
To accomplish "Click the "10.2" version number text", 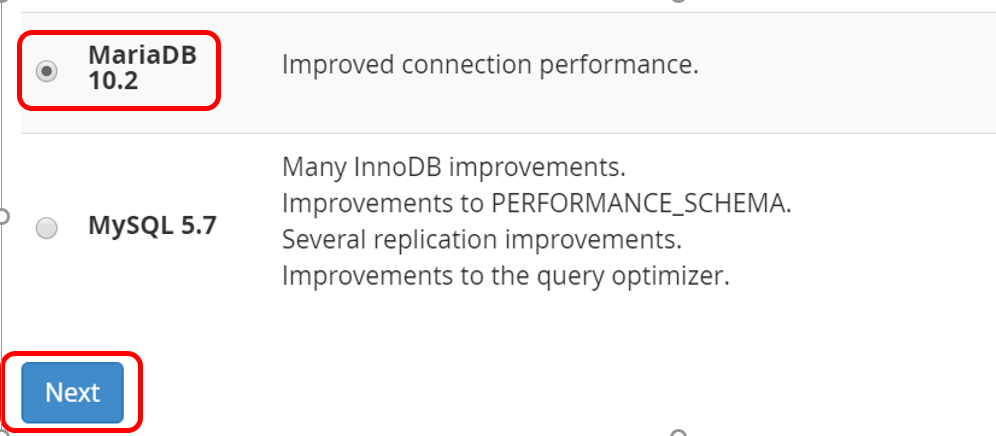I will pyautogui.click(x=112, y=81).
